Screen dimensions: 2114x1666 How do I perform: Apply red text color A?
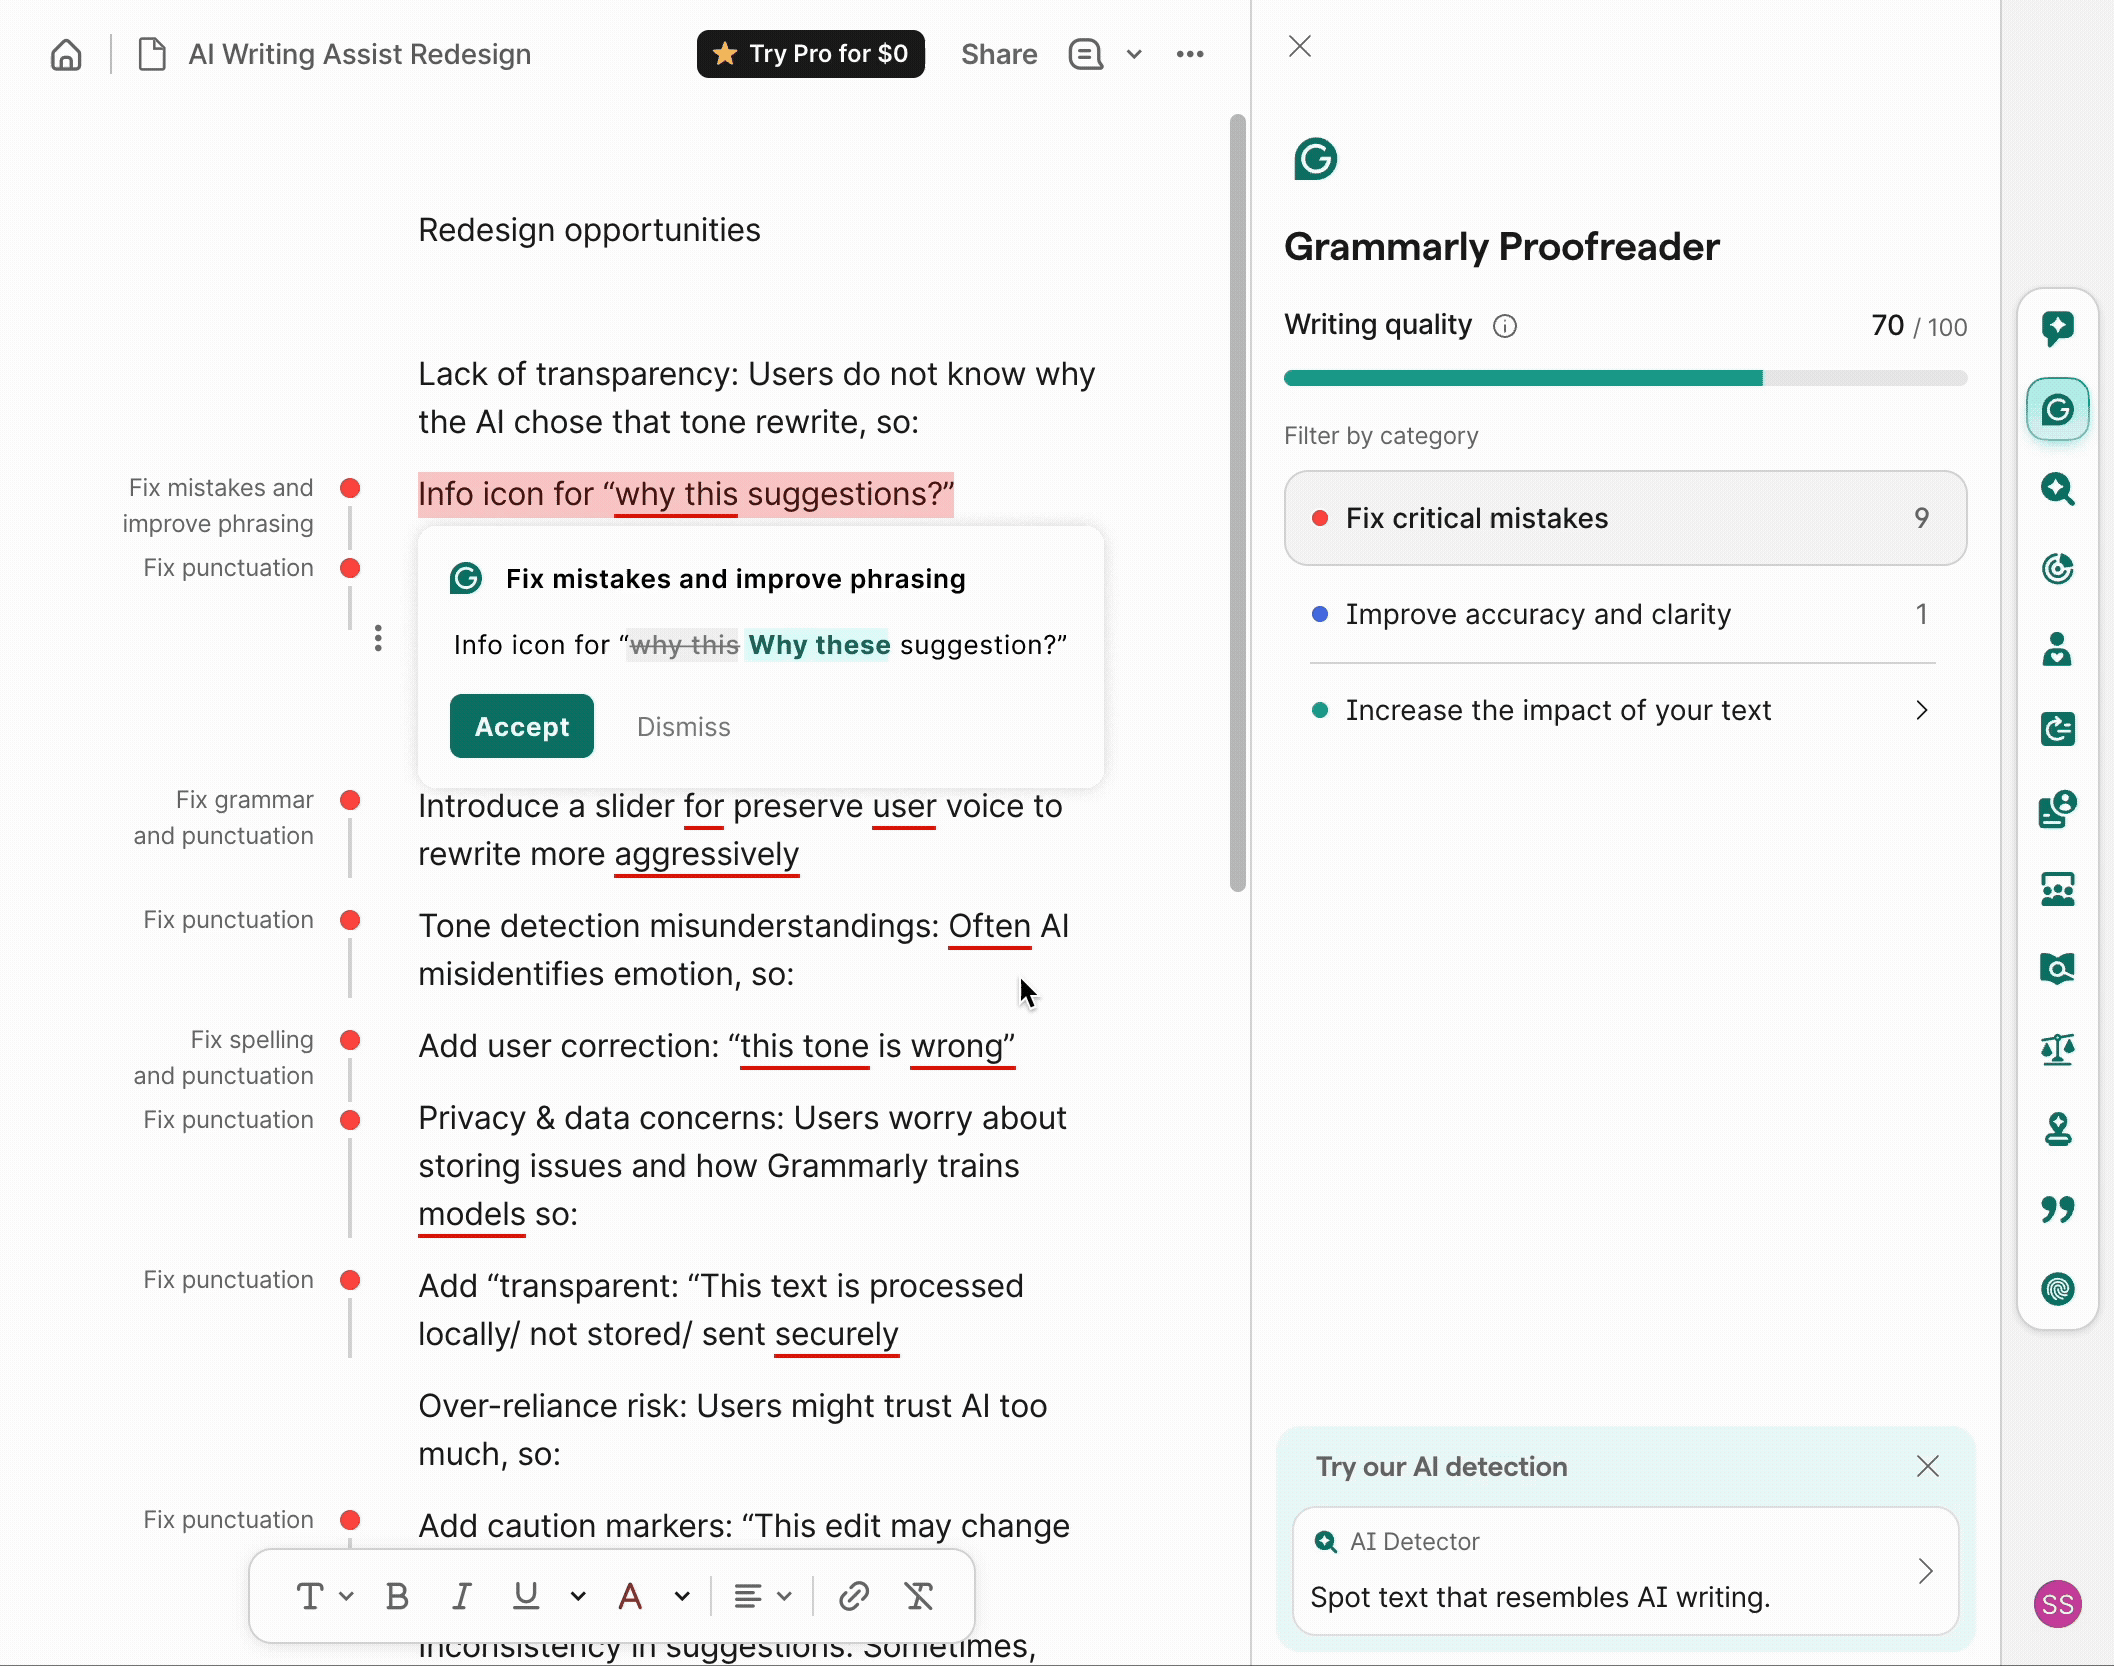click(630, 1596)
